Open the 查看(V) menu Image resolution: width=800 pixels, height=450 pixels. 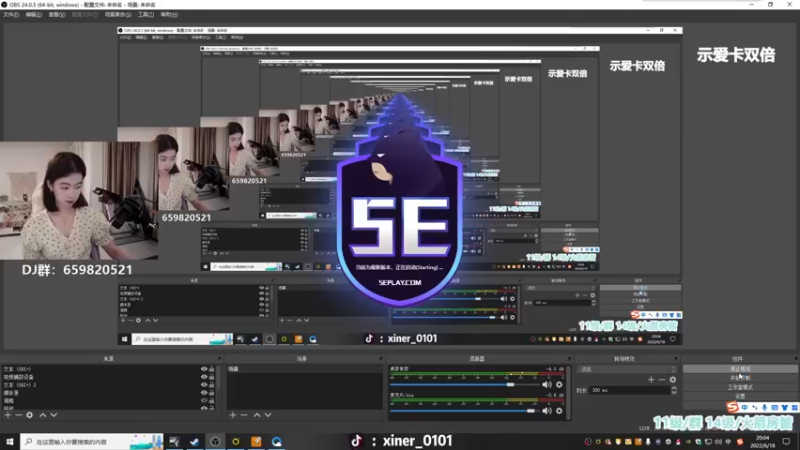point(57,15)
